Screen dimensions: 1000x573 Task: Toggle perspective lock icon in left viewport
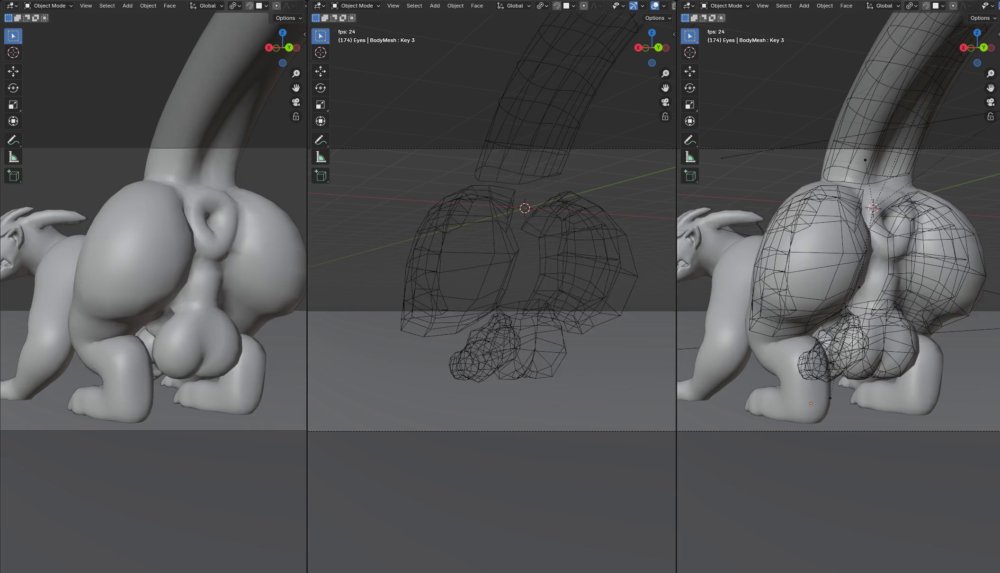tap(296, 117)
